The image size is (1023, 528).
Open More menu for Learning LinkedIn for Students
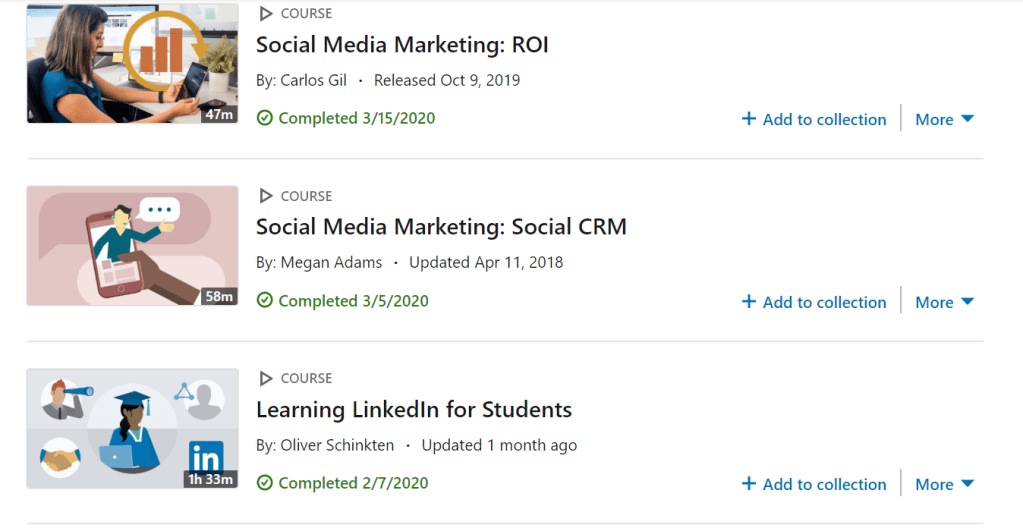point(944,484)
